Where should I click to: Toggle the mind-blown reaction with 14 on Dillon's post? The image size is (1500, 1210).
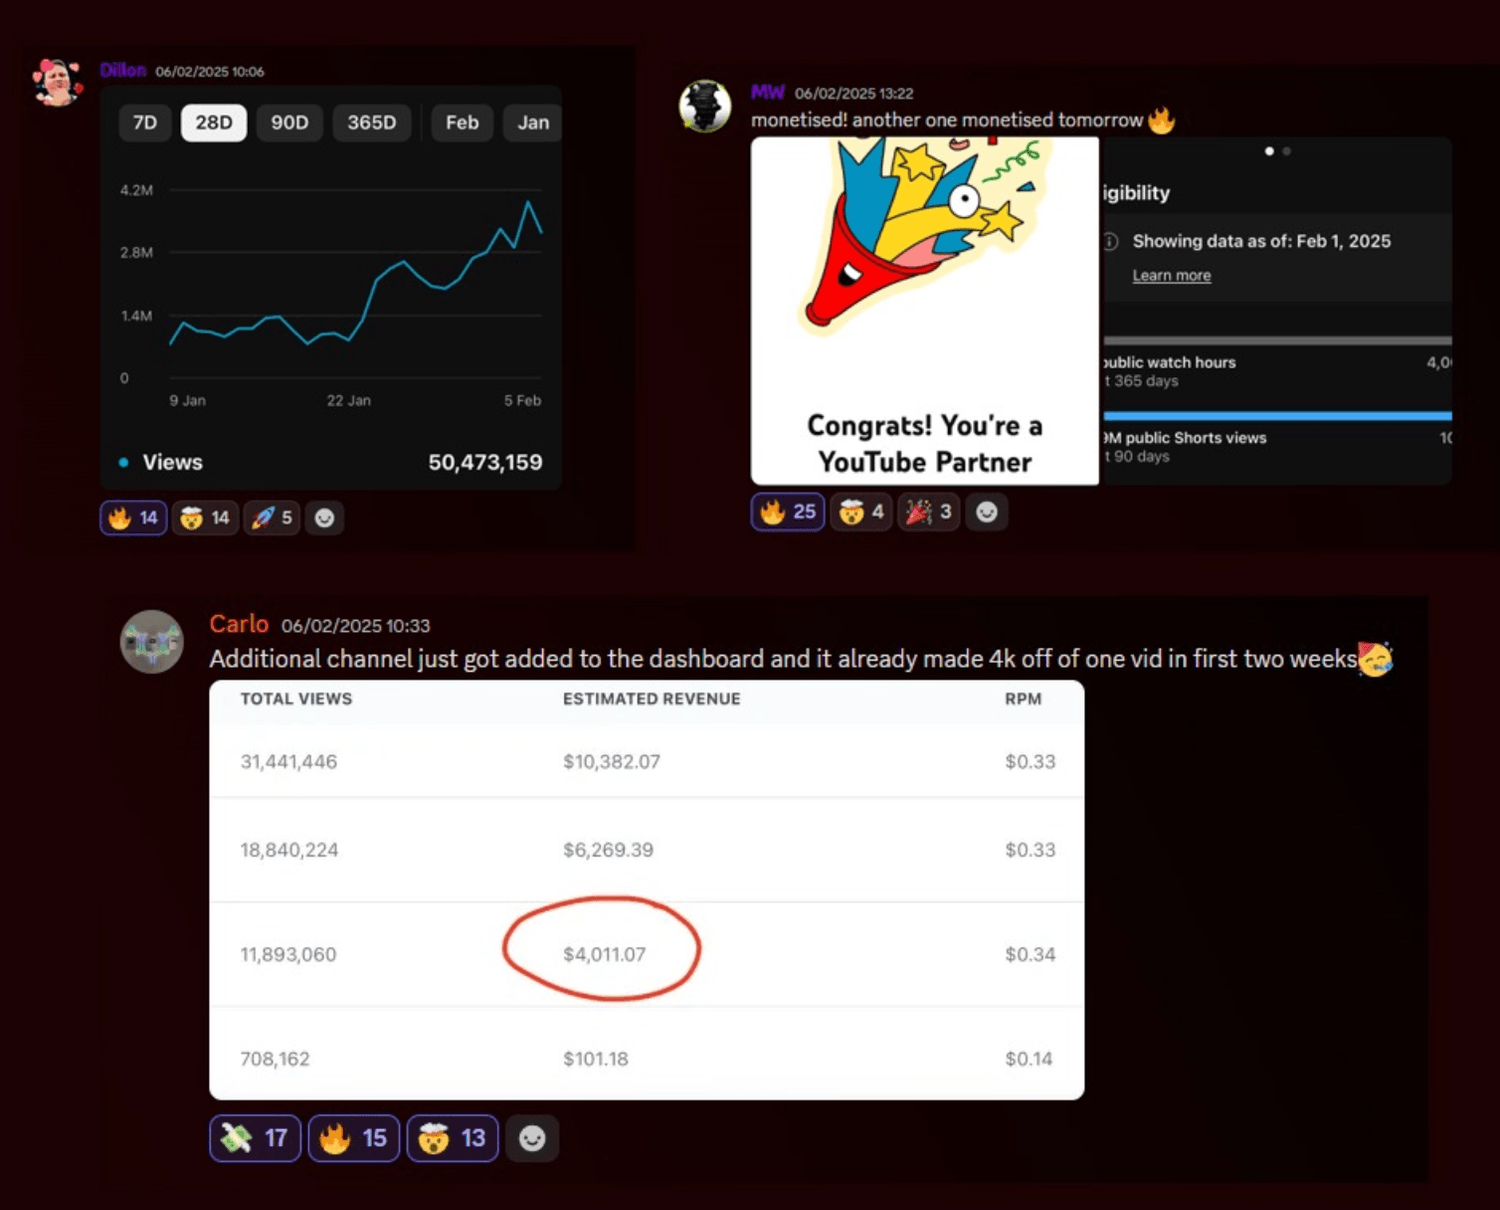click(206, 518)
